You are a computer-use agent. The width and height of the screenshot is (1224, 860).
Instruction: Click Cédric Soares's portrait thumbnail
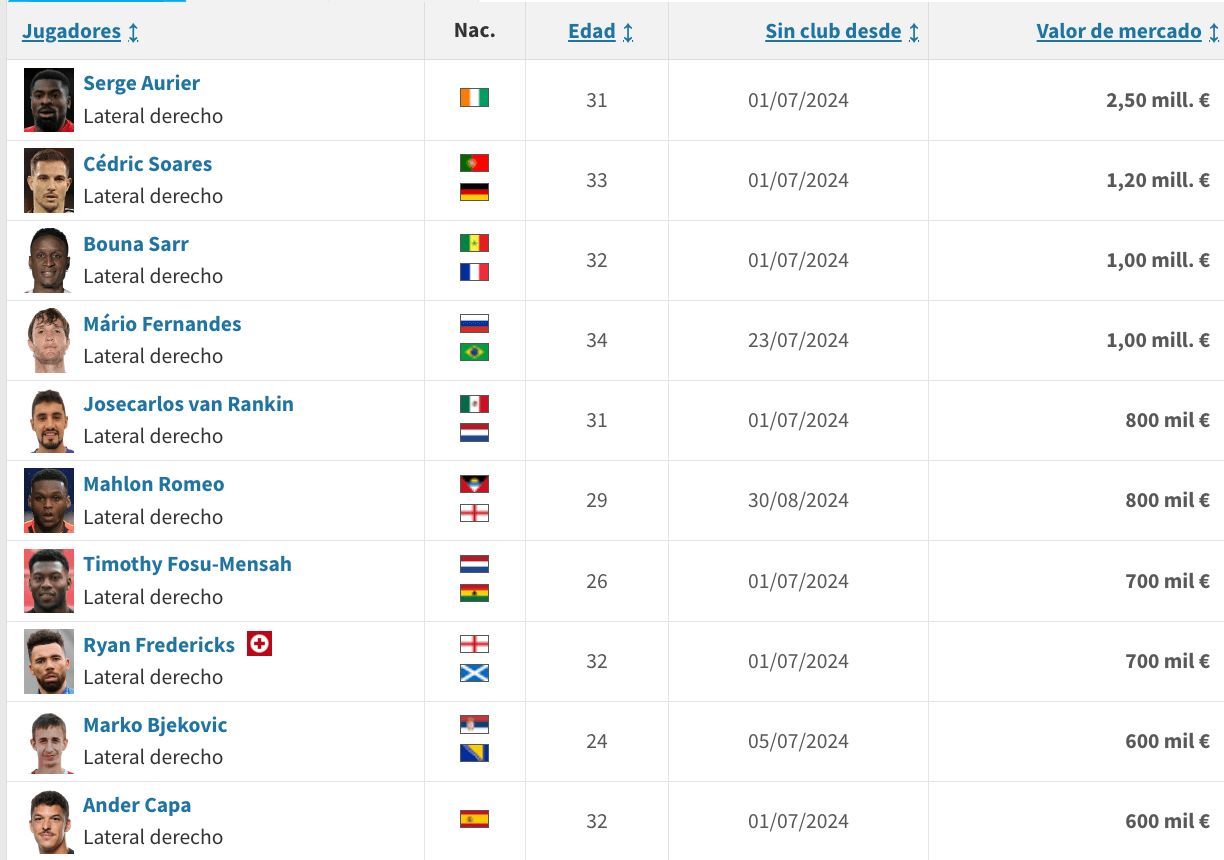[x=49, y=181]
